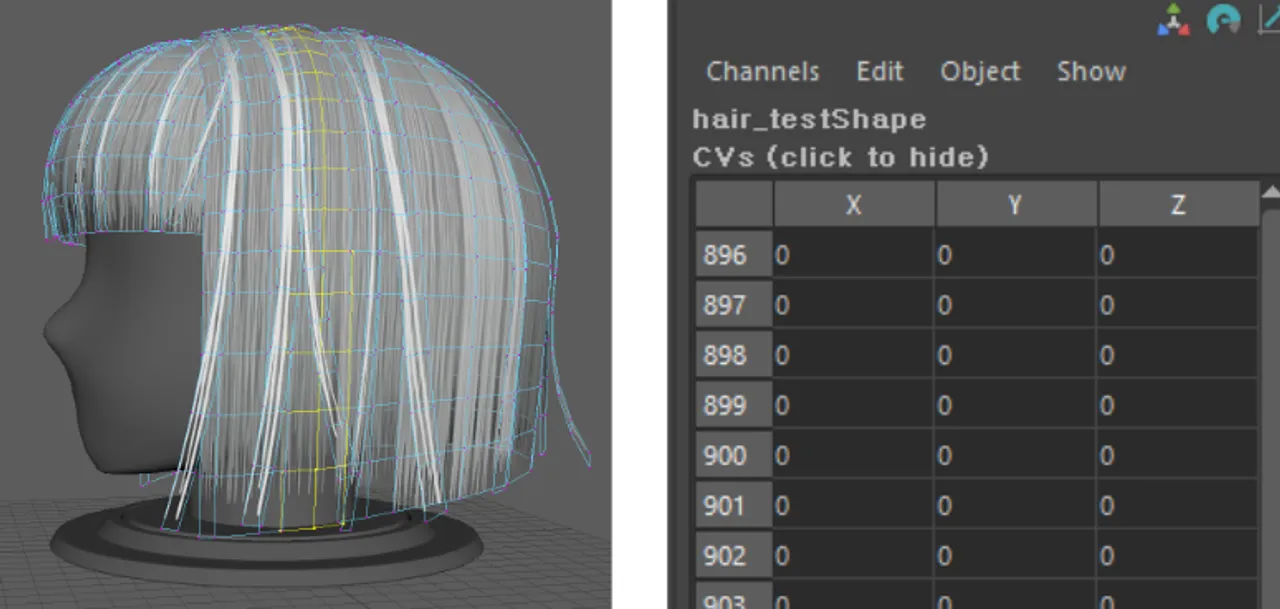Open the Edit menu in Channel Box
The width and height of the screenshot is (1280, 609).
pos(879,72)
